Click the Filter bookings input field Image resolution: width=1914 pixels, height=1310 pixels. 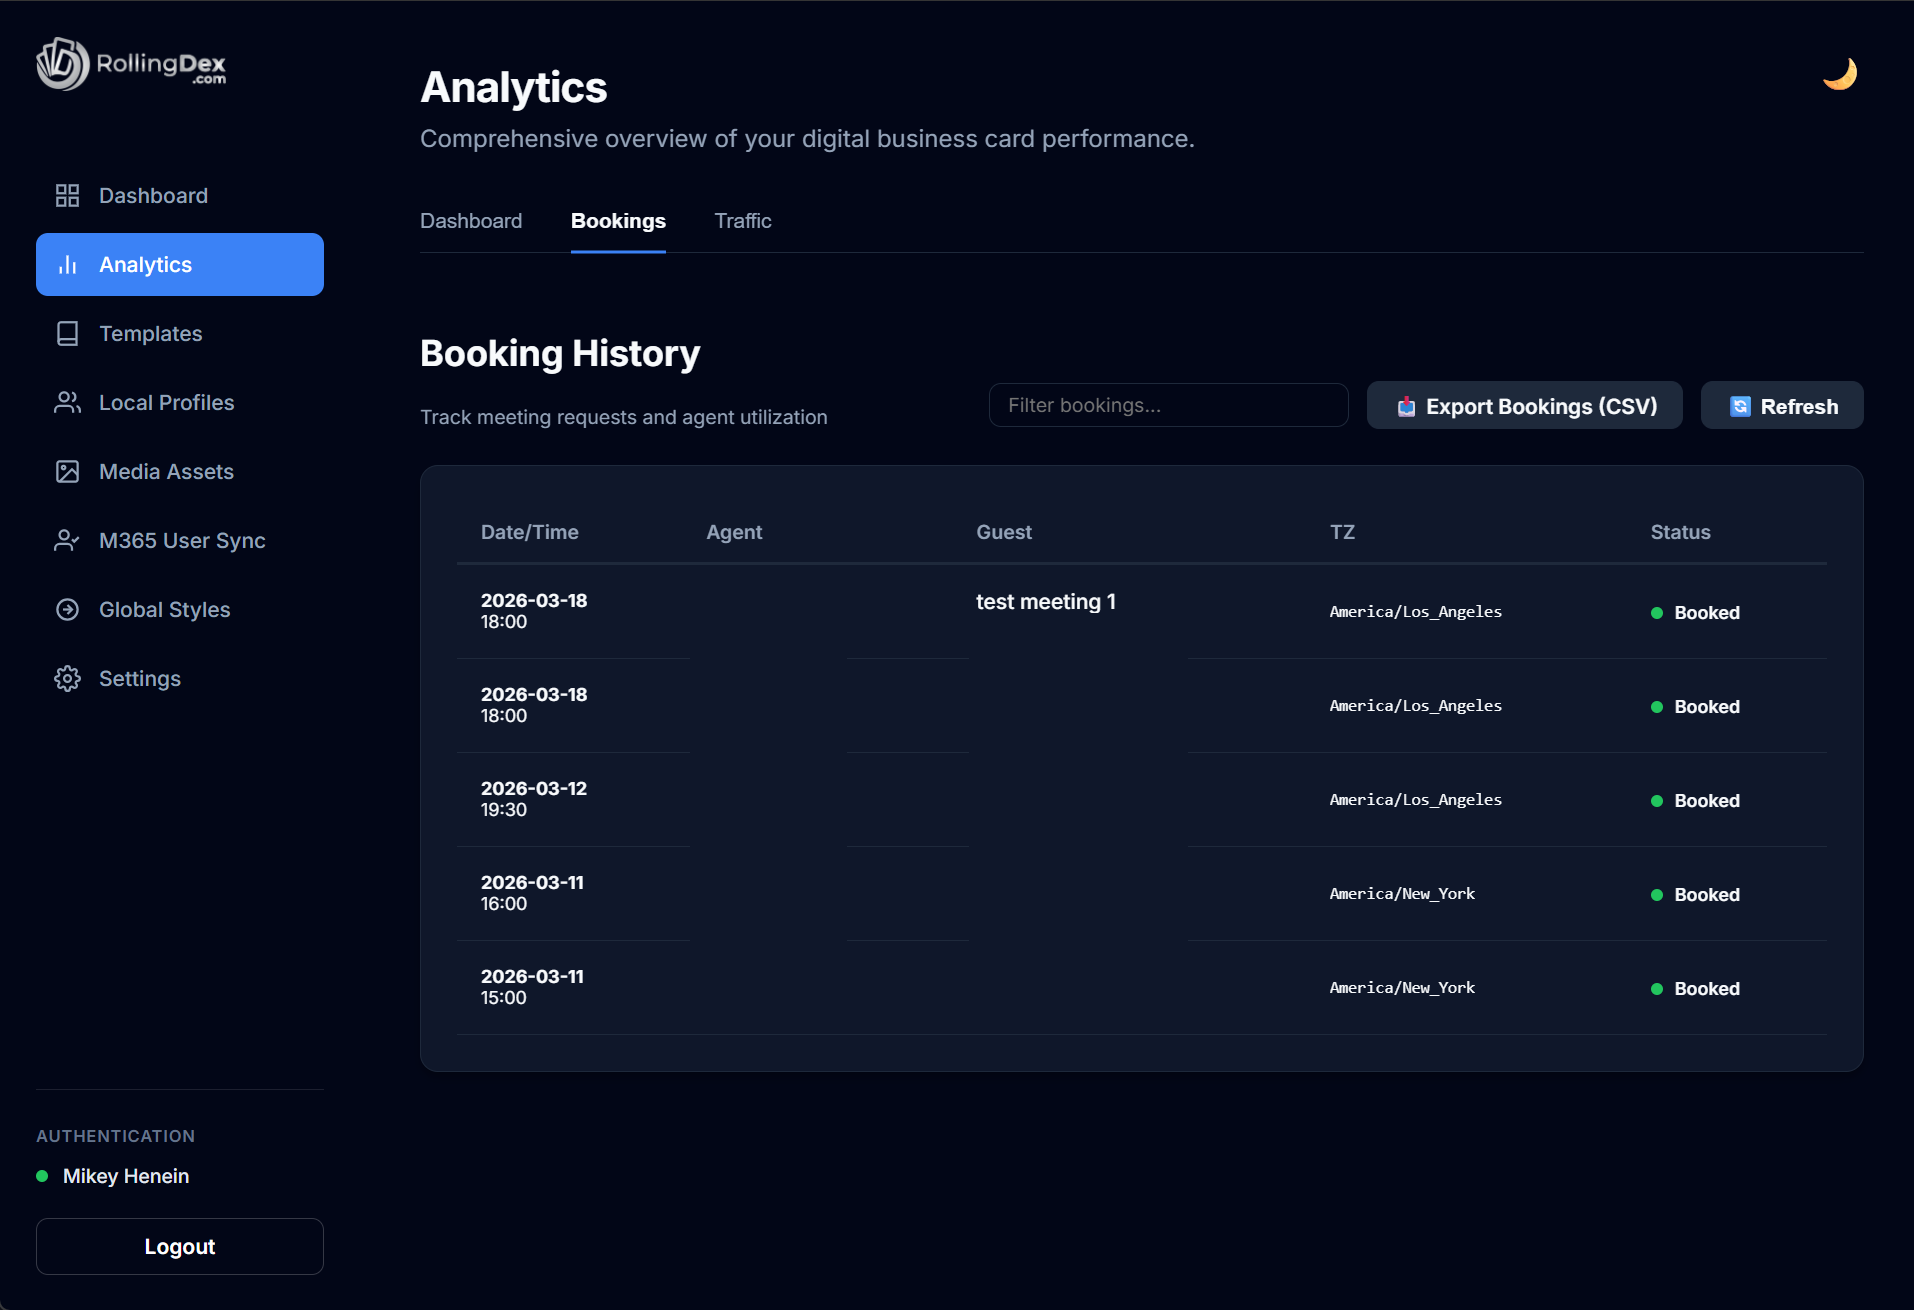point(1167,405)
